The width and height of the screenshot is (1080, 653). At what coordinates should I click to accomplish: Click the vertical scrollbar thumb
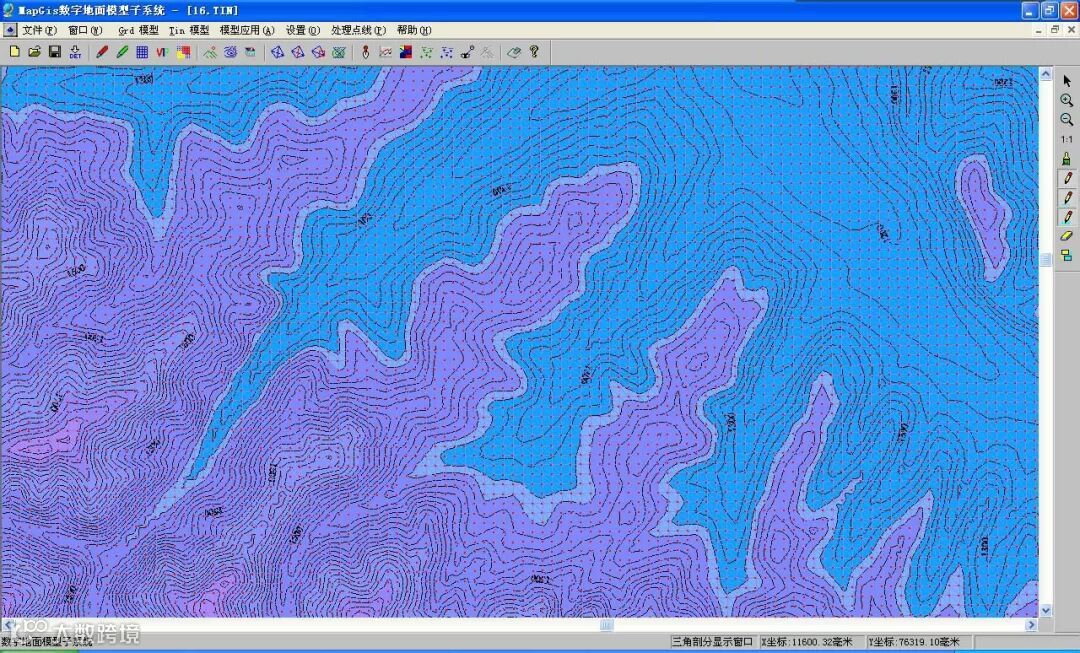click(1046, 259)
